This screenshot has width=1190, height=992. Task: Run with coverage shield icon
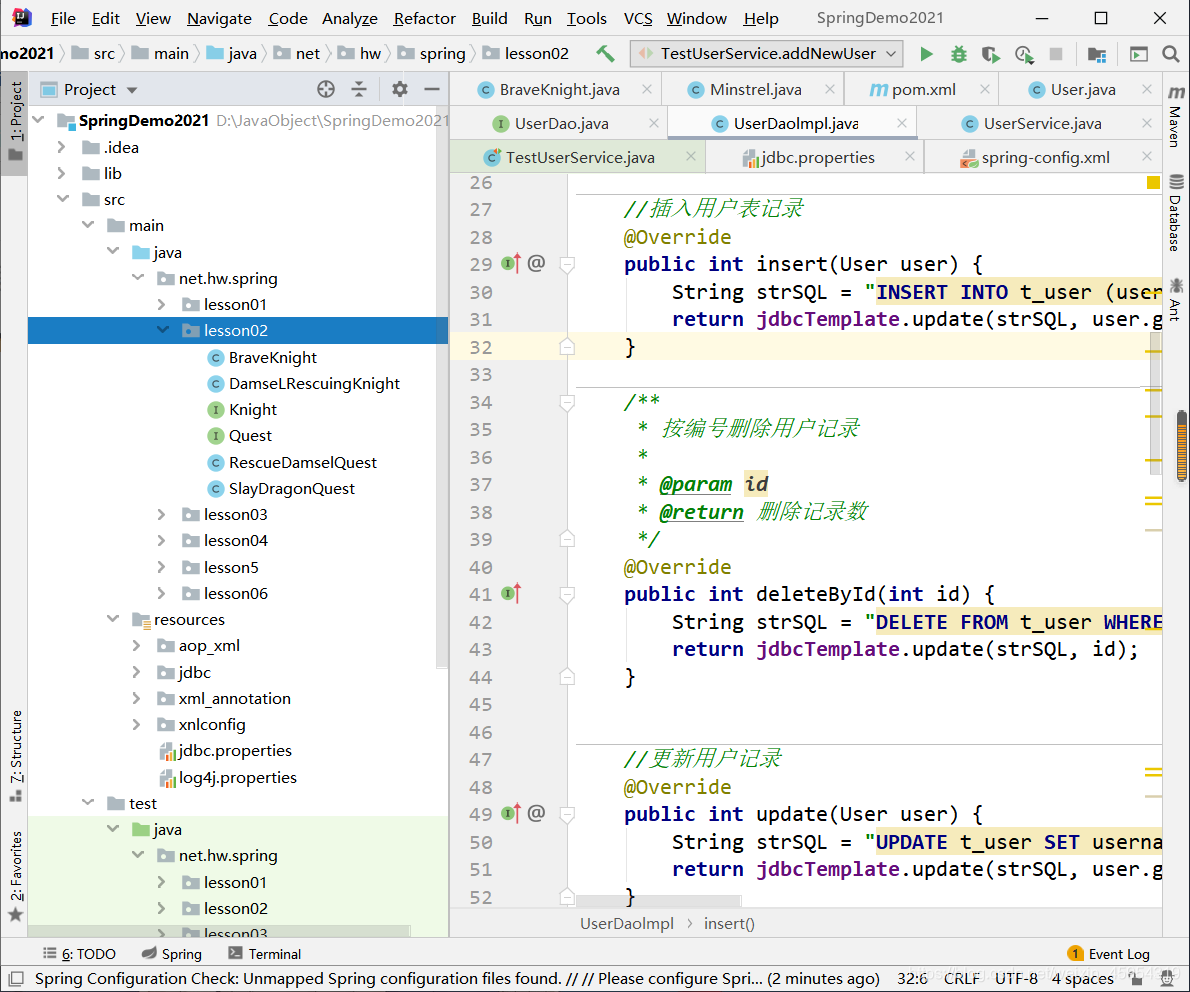pyautogui.click(x=990, y=54)
